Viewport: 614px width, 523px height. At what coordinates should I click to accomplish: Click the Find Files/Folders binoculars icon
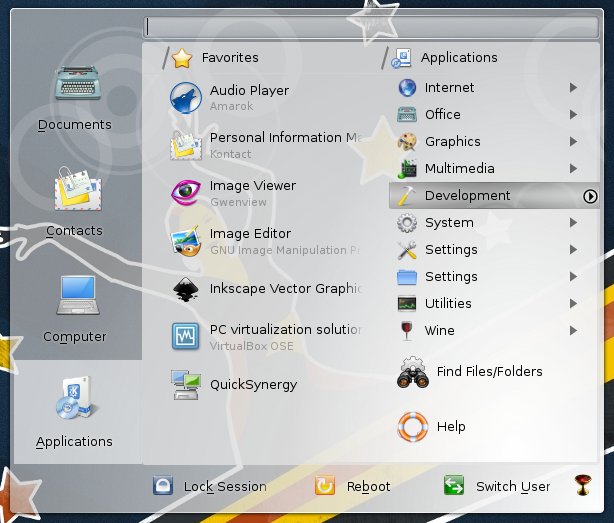[x=413, y=372]
